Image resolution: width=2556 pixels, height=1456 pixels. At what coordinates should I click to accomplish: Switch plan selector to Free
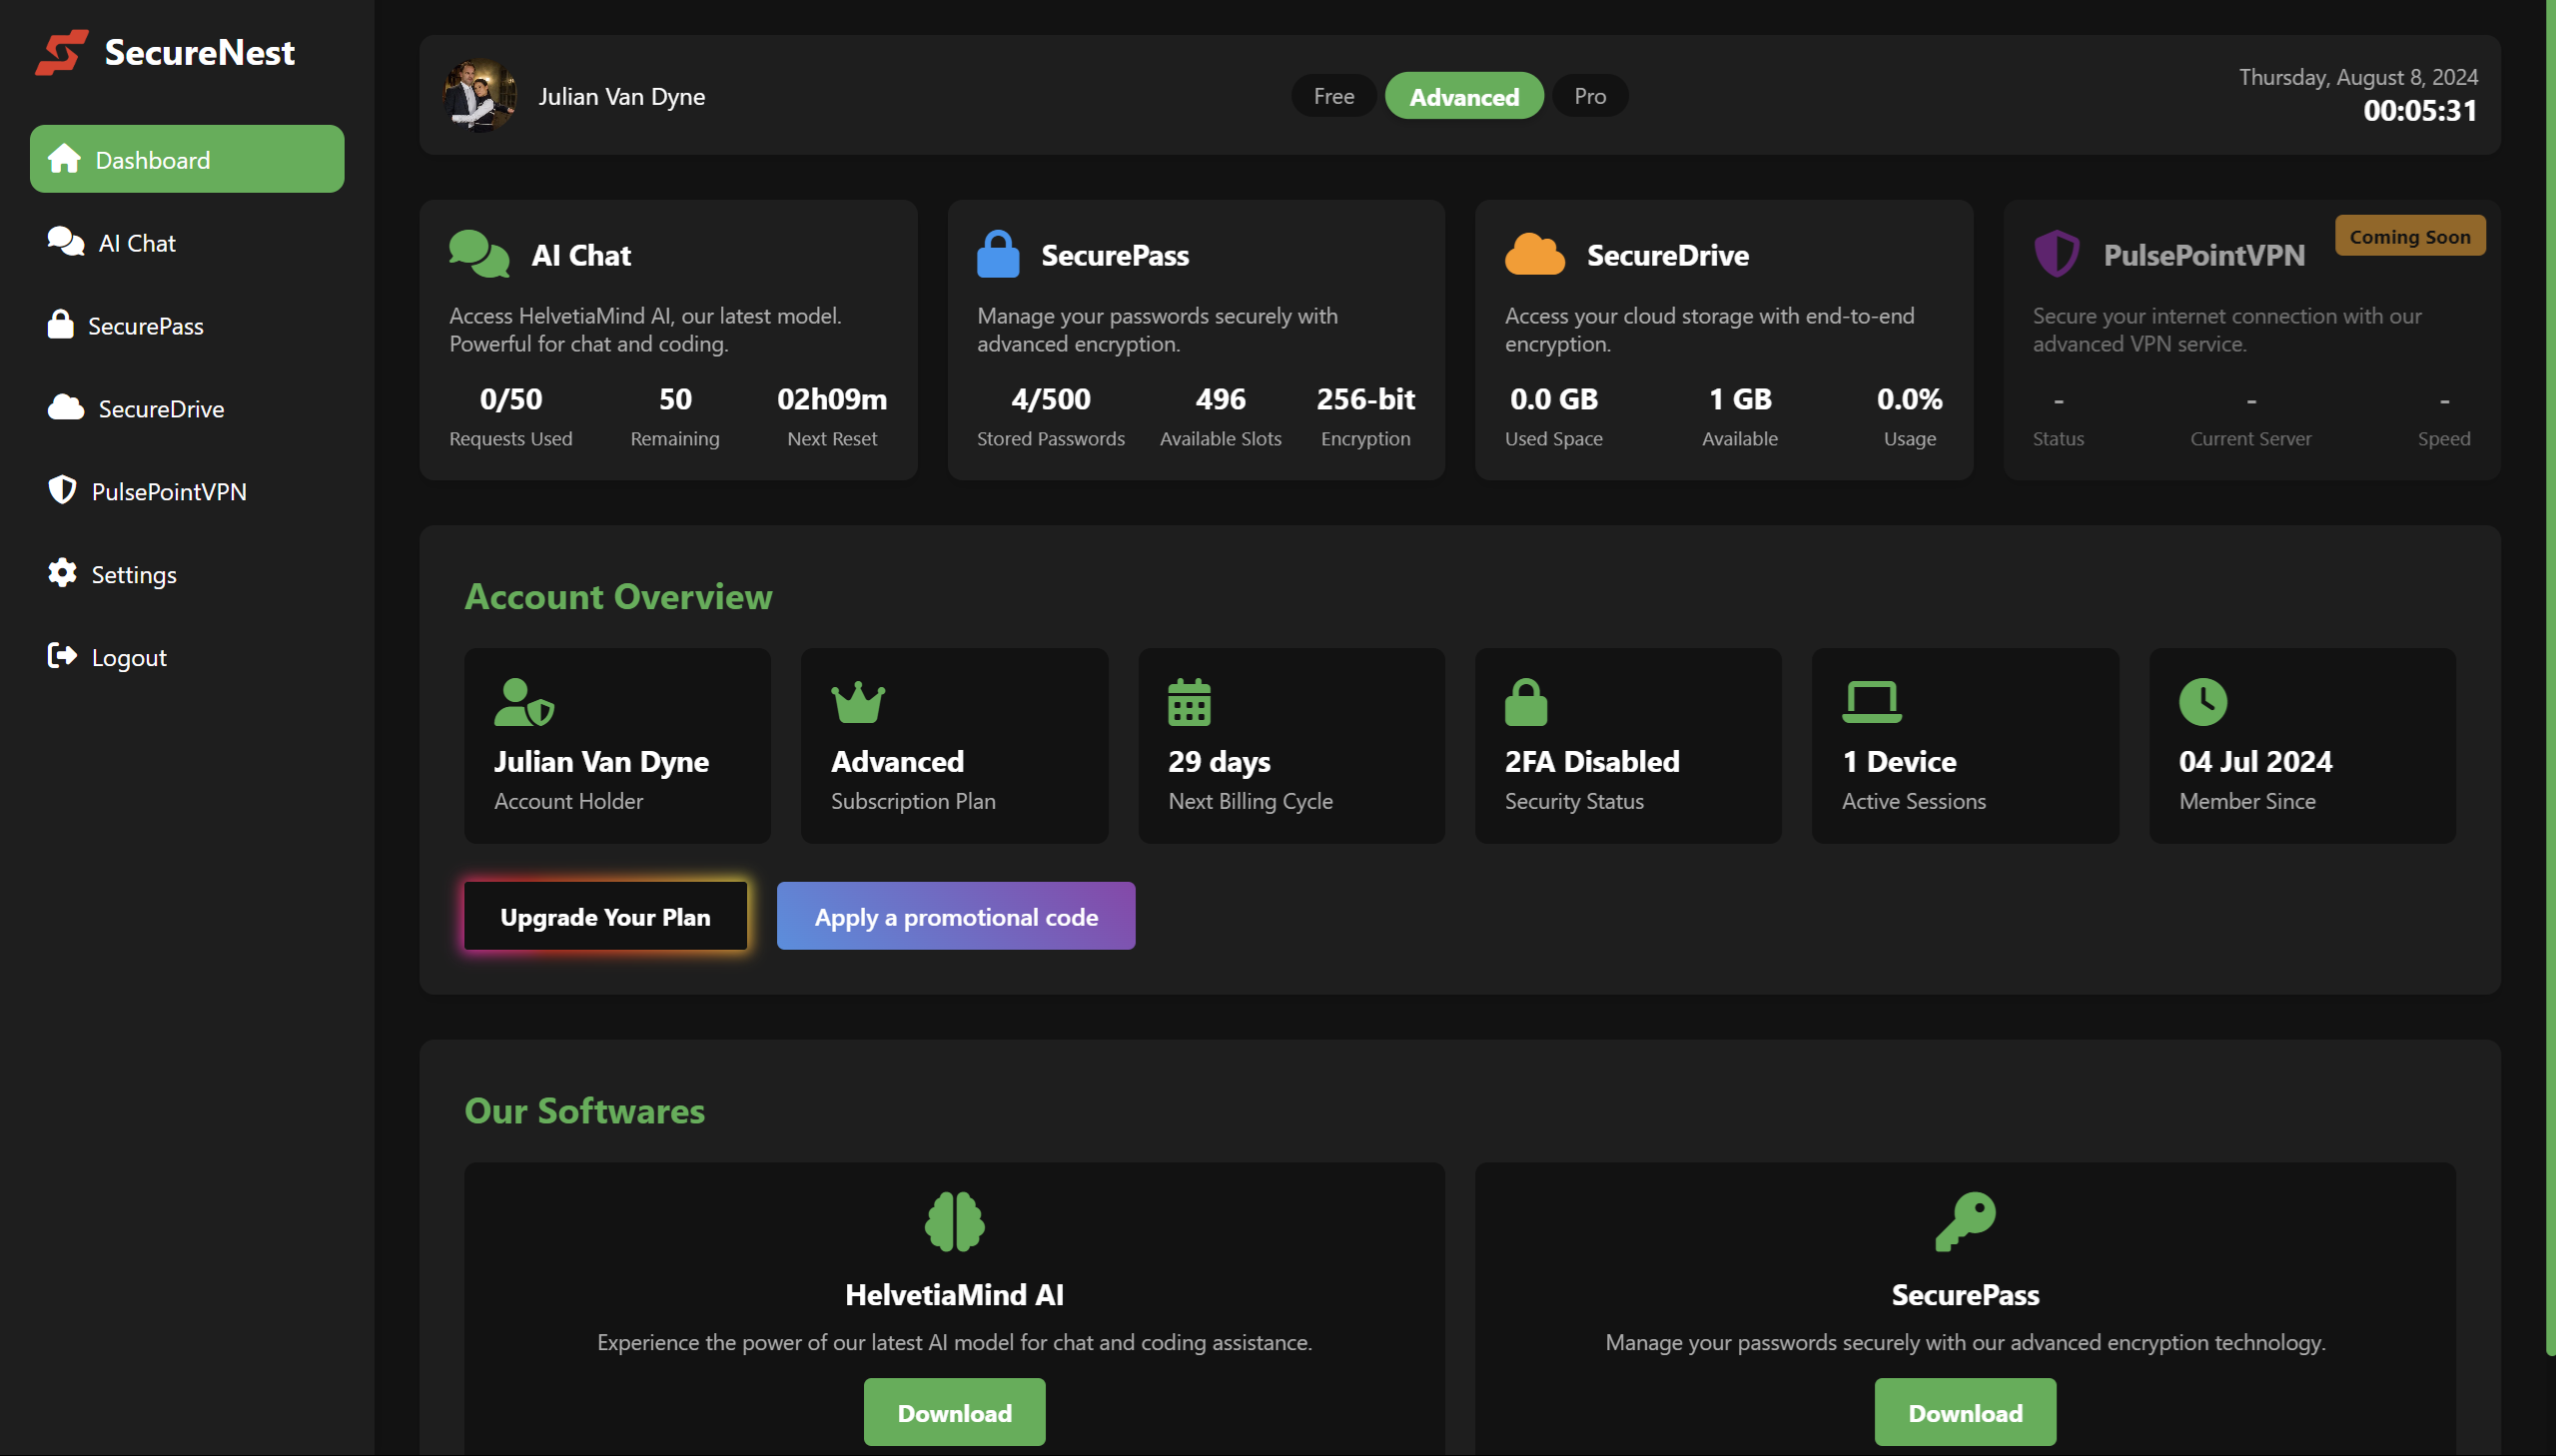(1333, 96)
